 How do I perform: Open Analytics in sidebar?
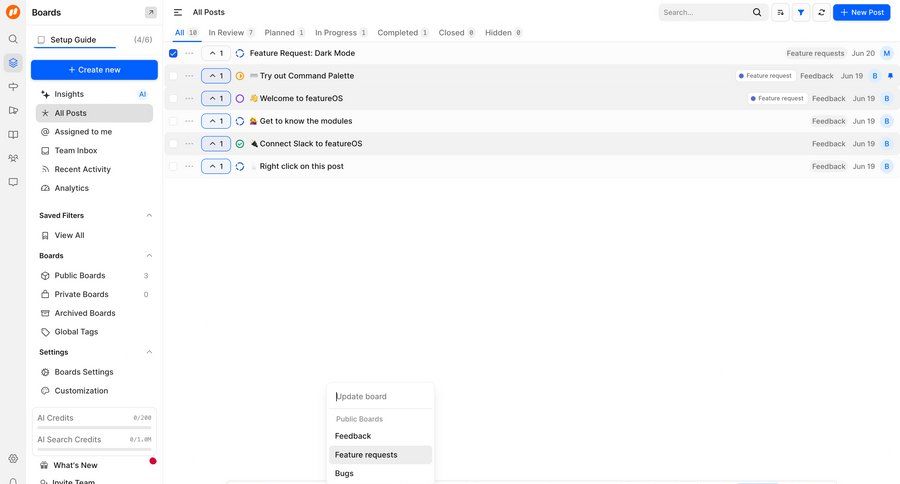[95, 188]
